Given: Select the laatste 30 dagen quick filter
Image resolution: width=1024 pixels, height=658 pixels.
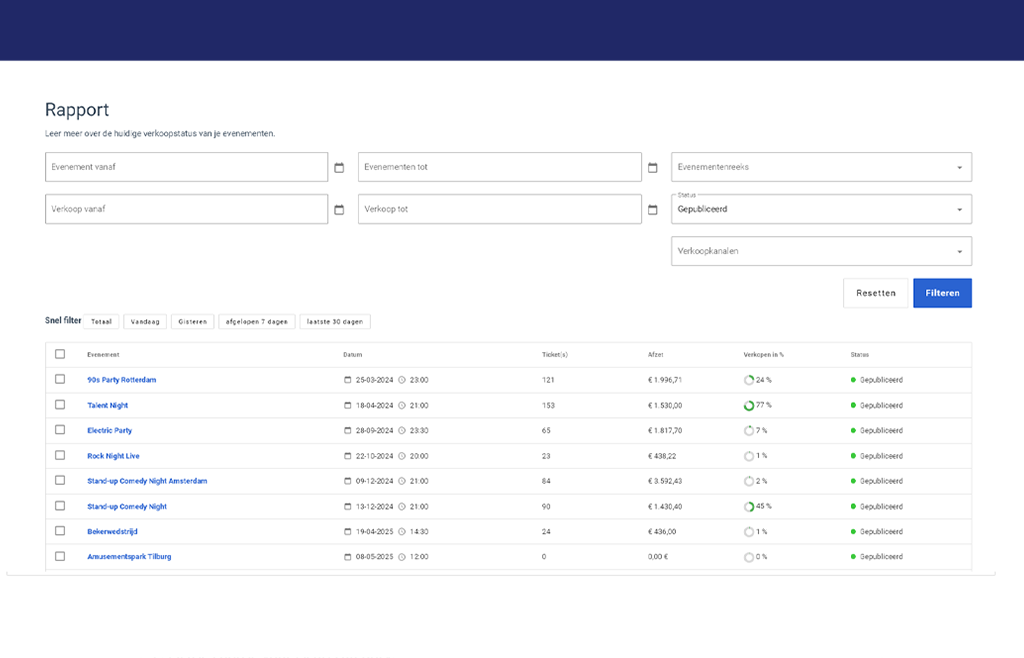Looking at the screenshot, I should click(x=335, y=322).
